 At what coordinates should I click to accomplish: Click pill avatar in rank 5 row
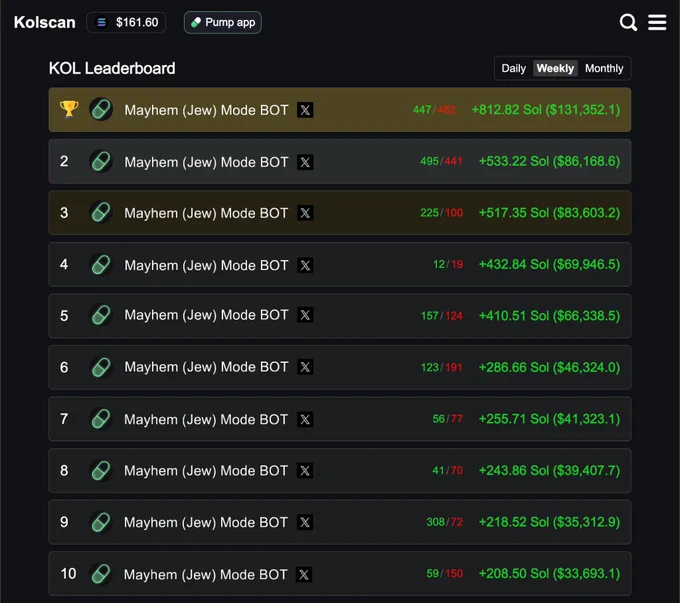coord(101,315)
